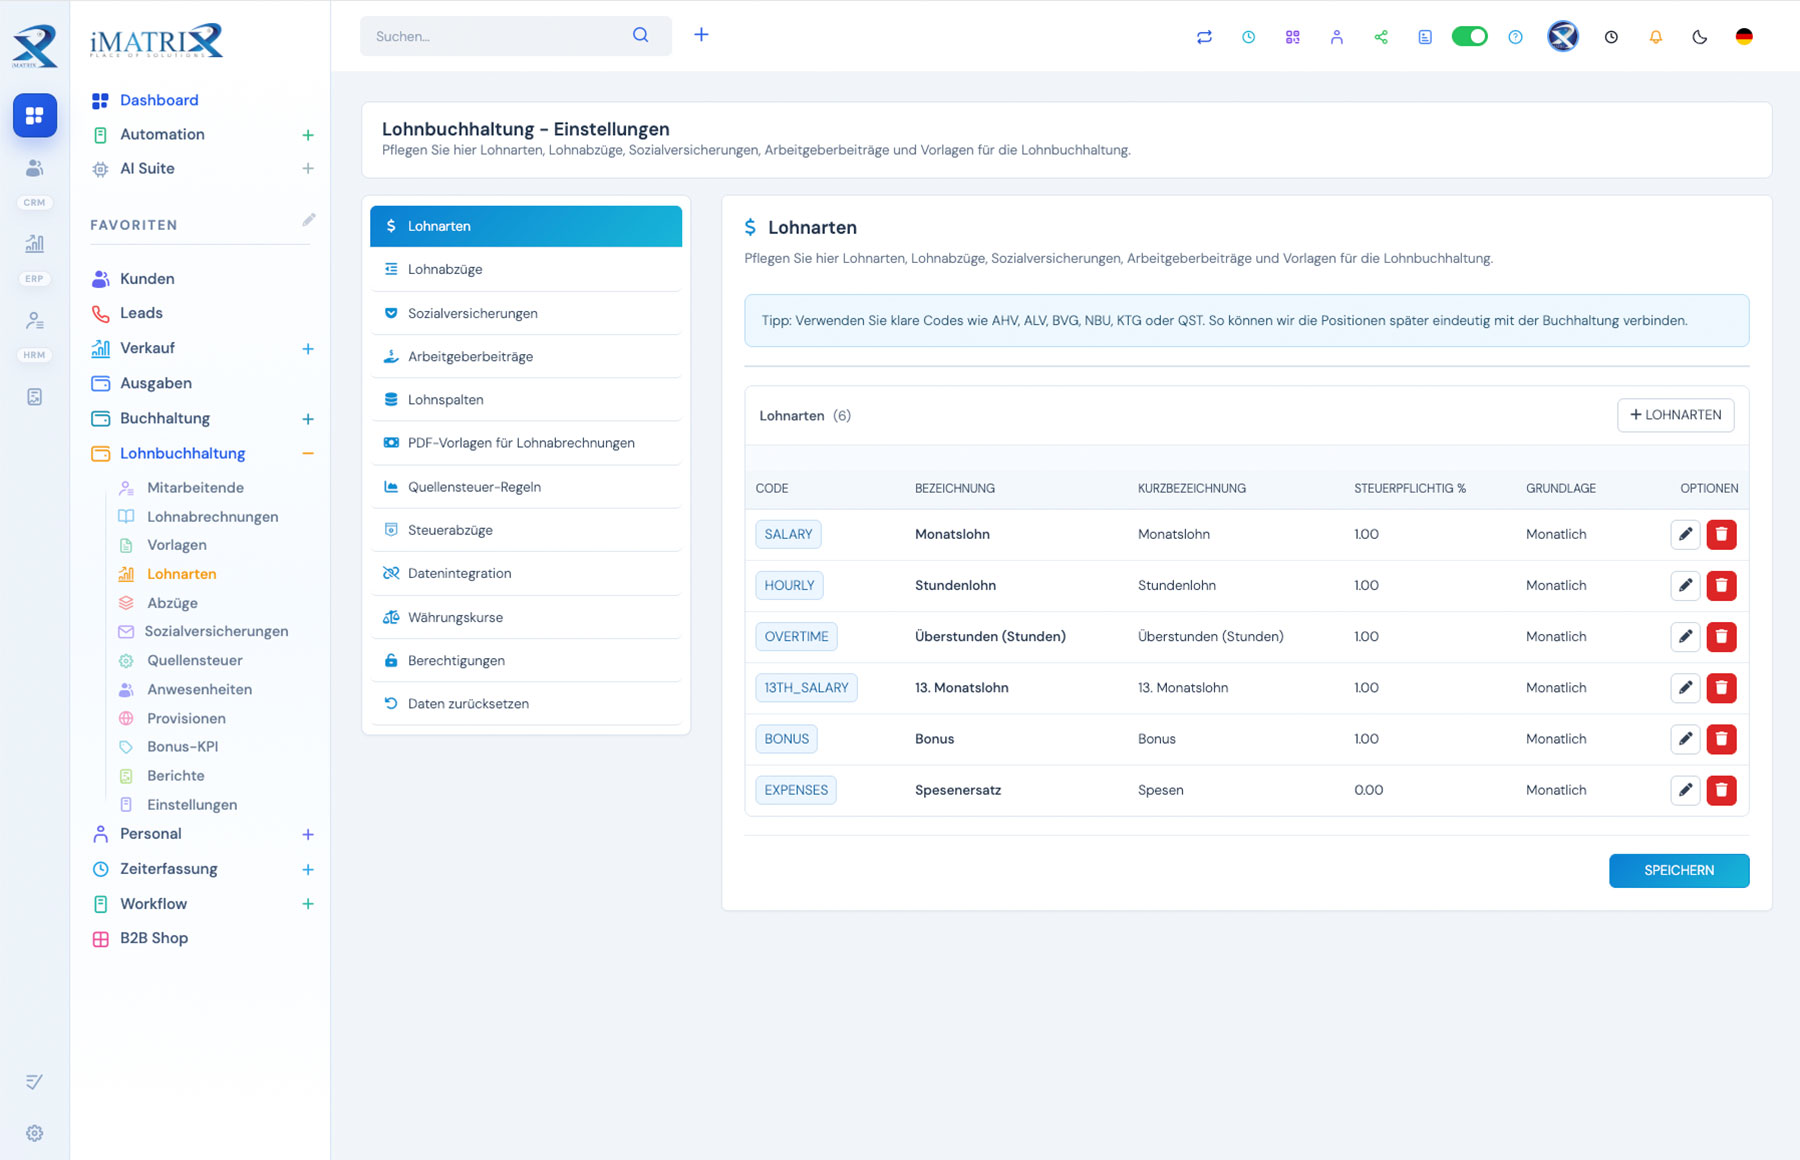Open Kunden in favorites
This screenshot has height=1160, width=1800.
click(x=147, y=279)
